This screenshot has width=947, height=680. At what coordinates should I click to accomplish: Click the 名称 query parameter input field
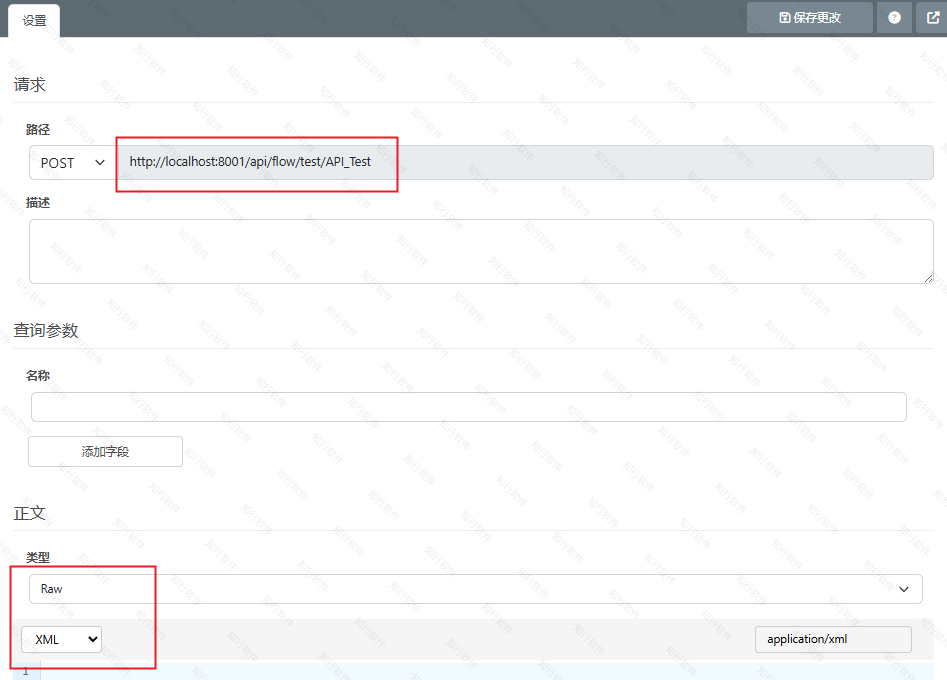tap(468, 407)
